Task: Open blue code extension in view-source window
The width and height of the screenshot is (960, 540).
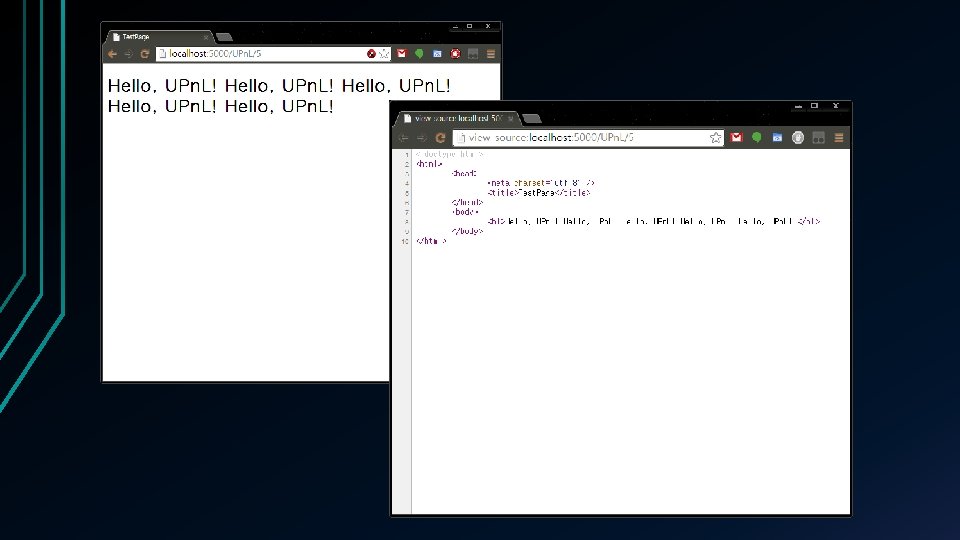Action: (x=777, y=138)
